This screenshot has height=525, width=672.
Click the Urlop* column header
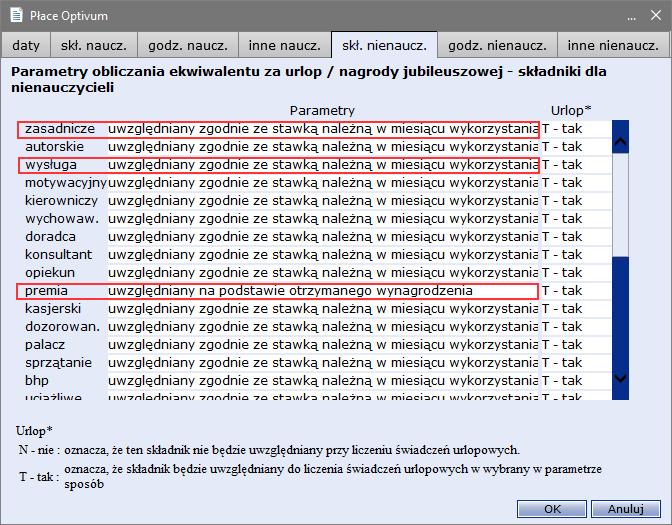point(571,110)
